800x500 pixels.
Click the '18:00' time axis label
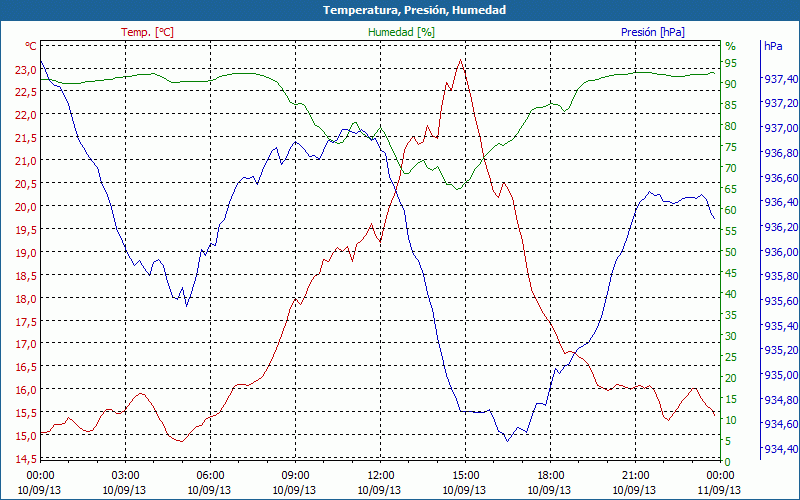click(550, 476)
